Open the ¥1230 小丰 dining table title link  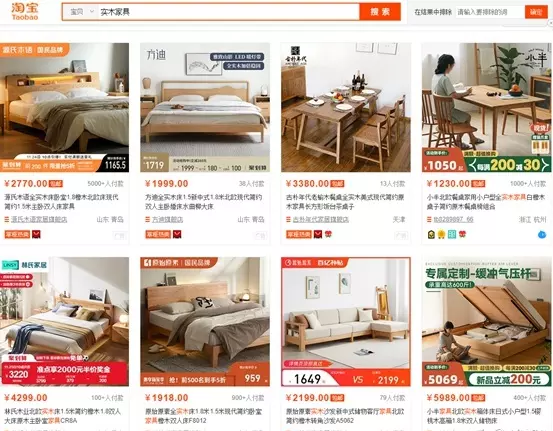[486, 202]
